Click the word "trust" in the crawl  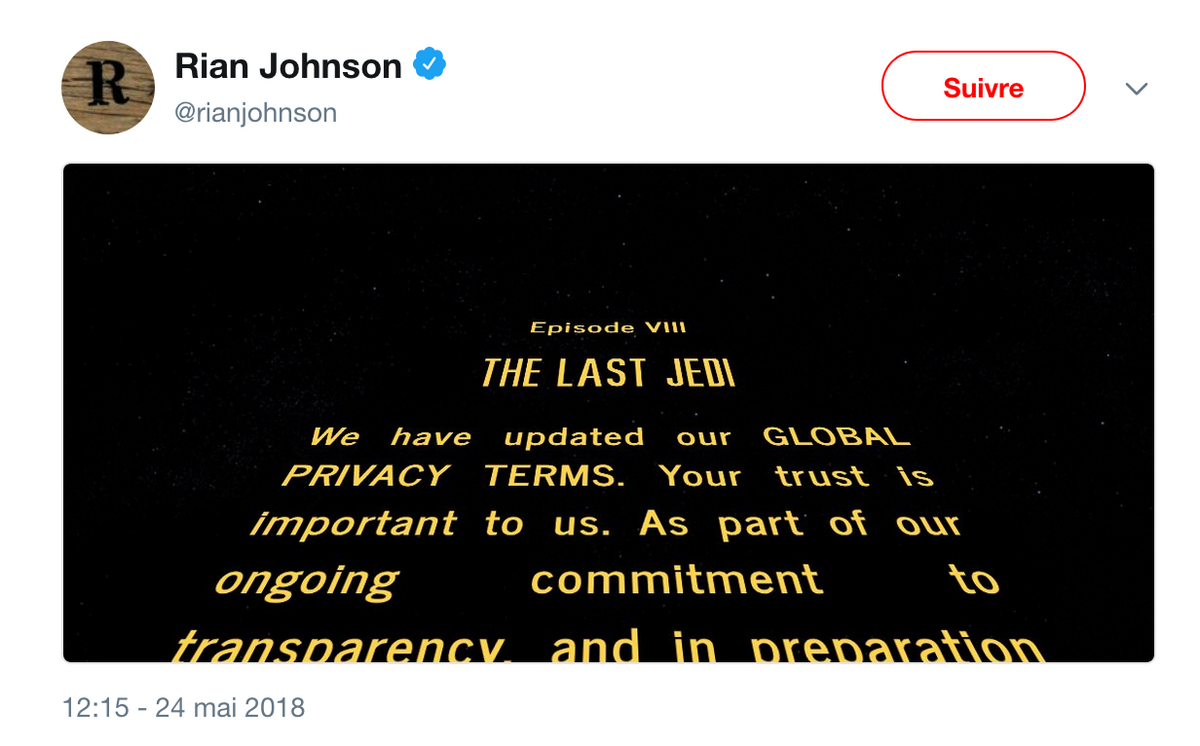click(821, 476)
